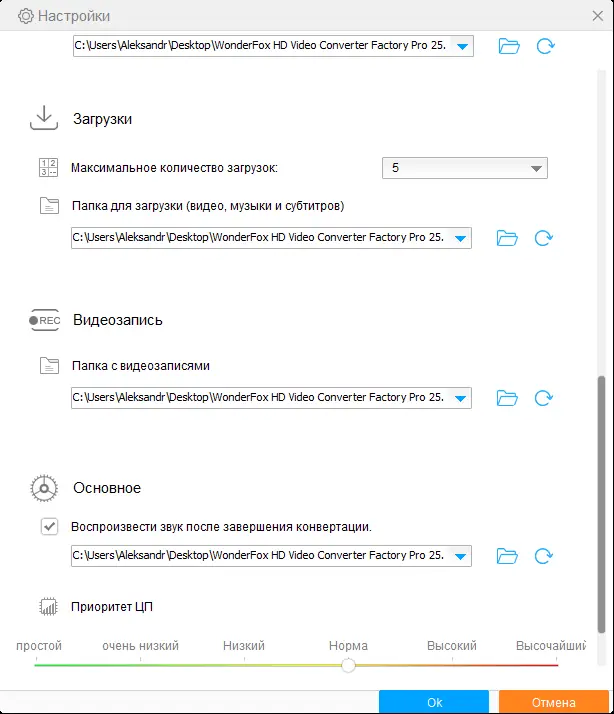
Task: Expand sound file path dropdown
Action: (461, 556)
